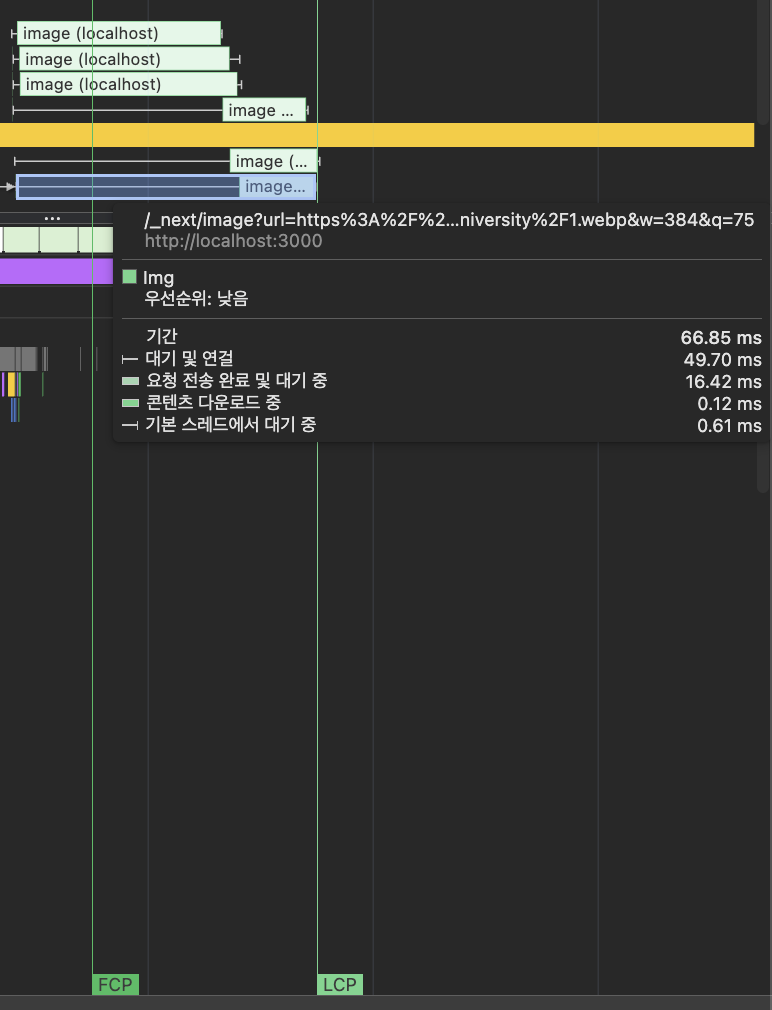The height and width of the screenshot is (1010, 772).
Task: Select a light green frame in frames track
Action: 58,240
